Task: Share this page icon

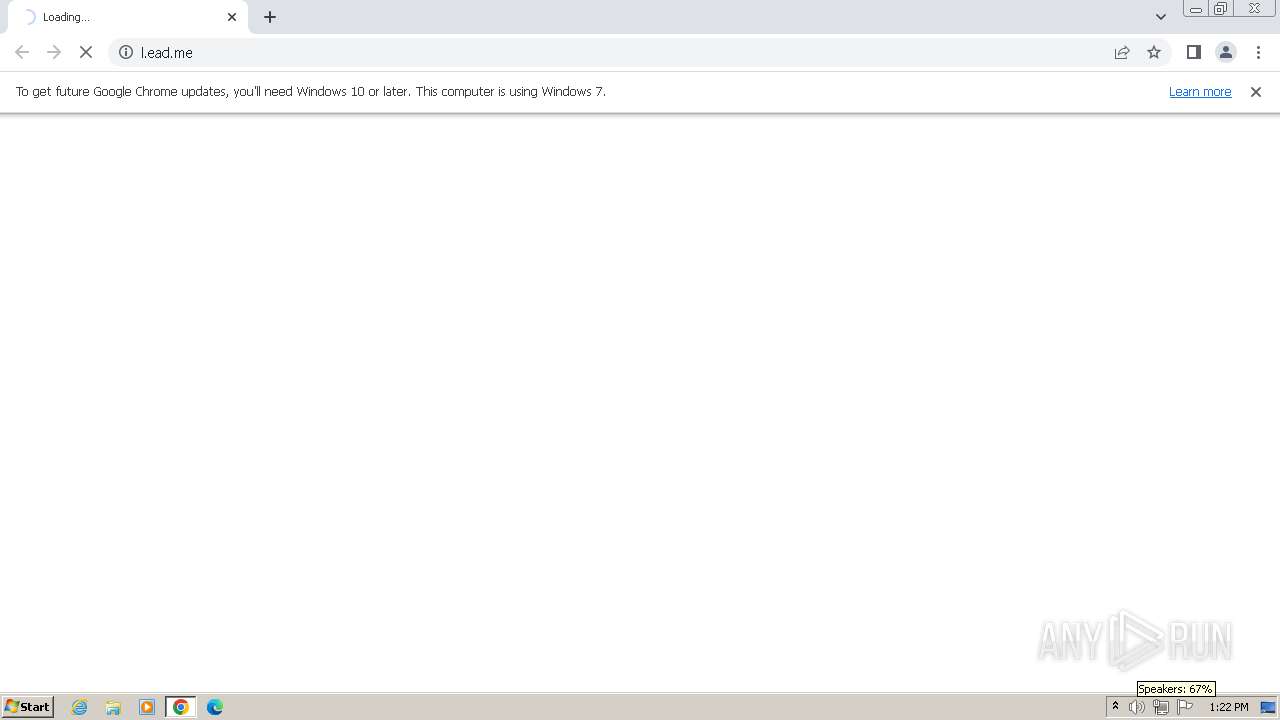Action: click(1122, 52)
